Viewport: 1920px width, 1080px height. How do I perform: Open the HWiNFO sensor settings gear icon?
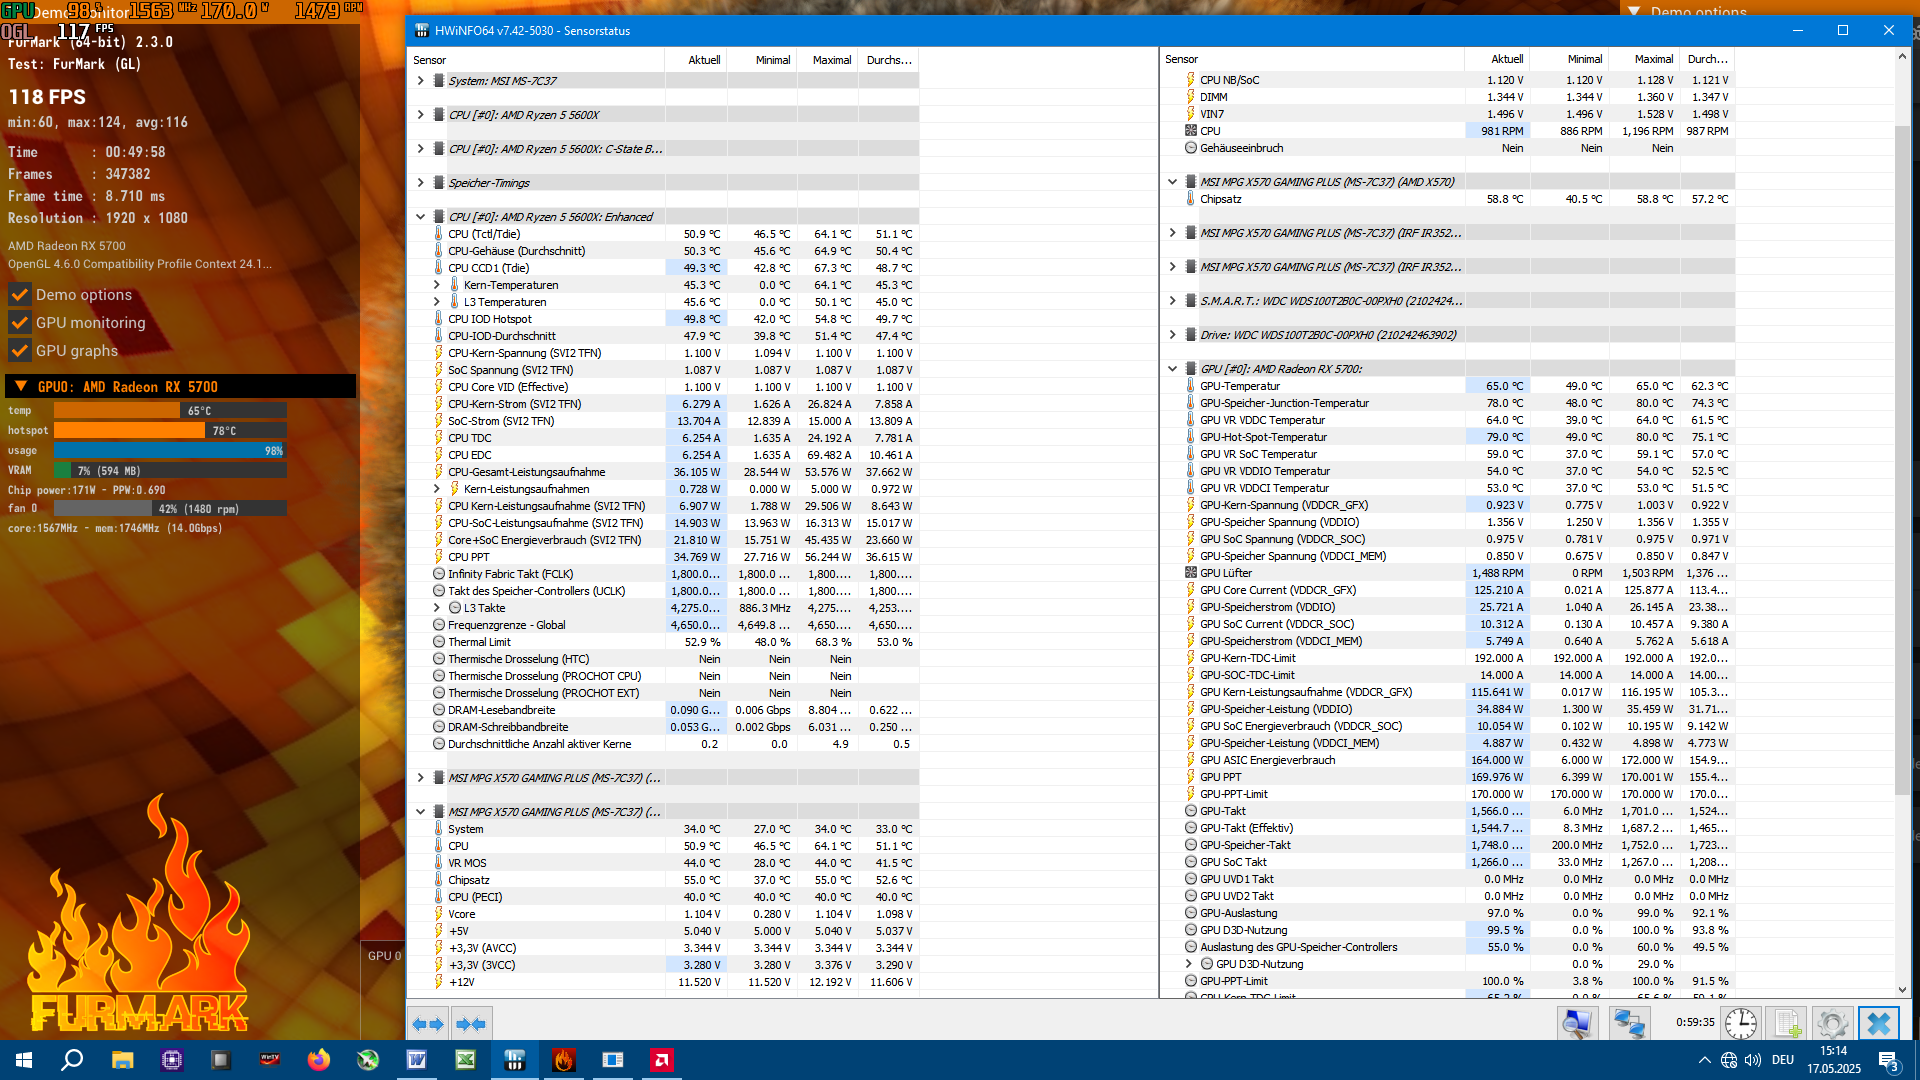pyautogui.click(x=1832, y=1023)
